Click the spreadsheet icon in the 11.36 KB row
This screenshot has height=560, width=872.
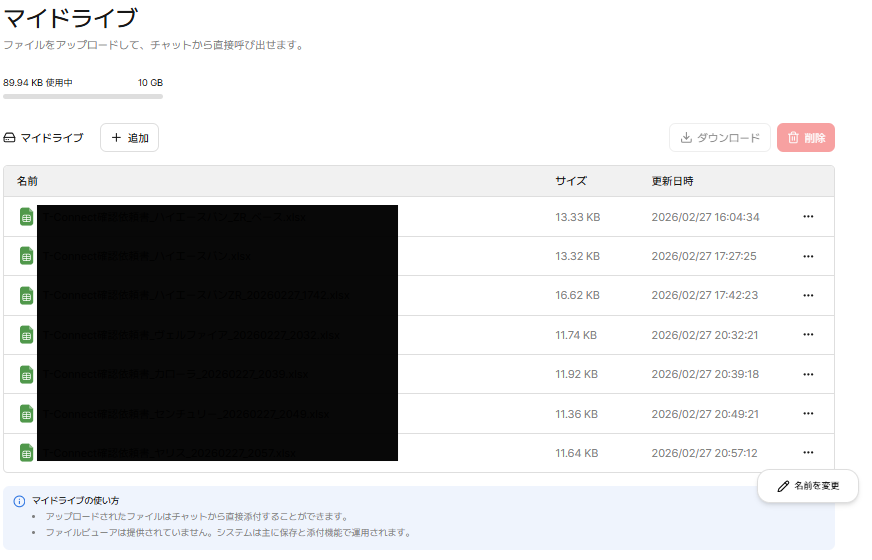26,414
